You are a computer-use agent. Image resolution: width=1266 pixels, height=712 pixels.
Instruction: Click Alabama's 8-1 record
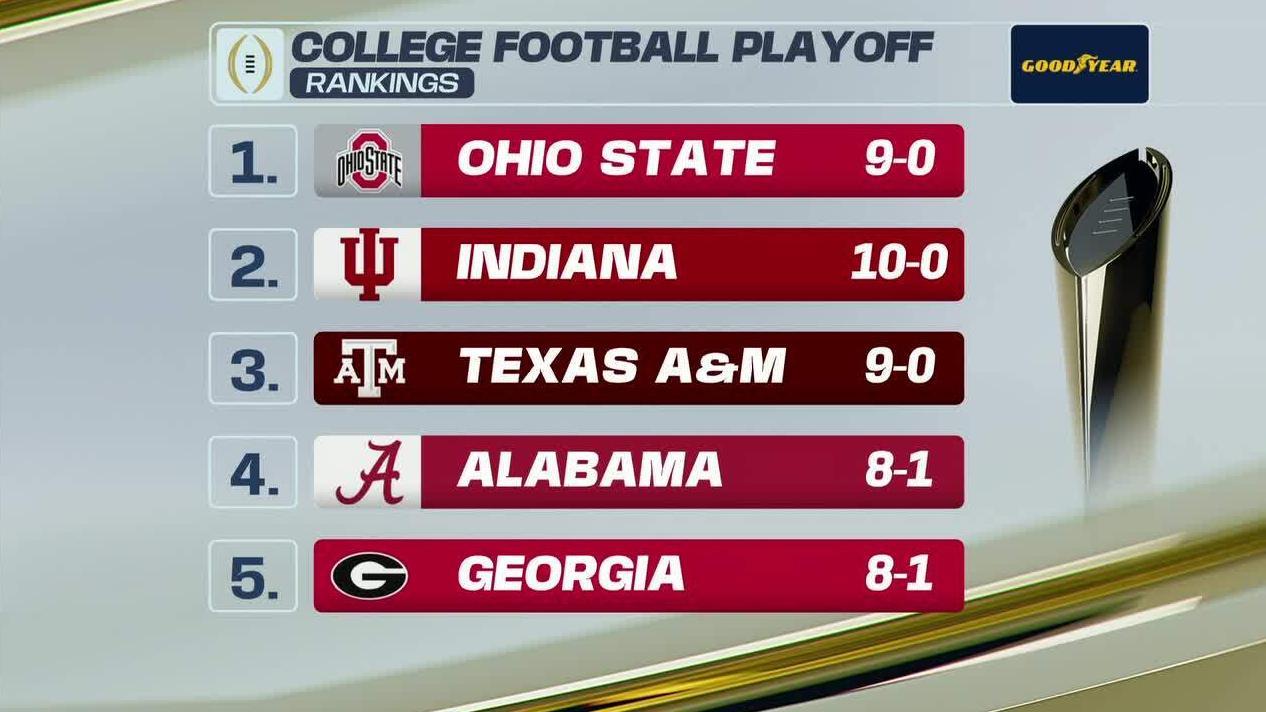click(x=899, y=472)
